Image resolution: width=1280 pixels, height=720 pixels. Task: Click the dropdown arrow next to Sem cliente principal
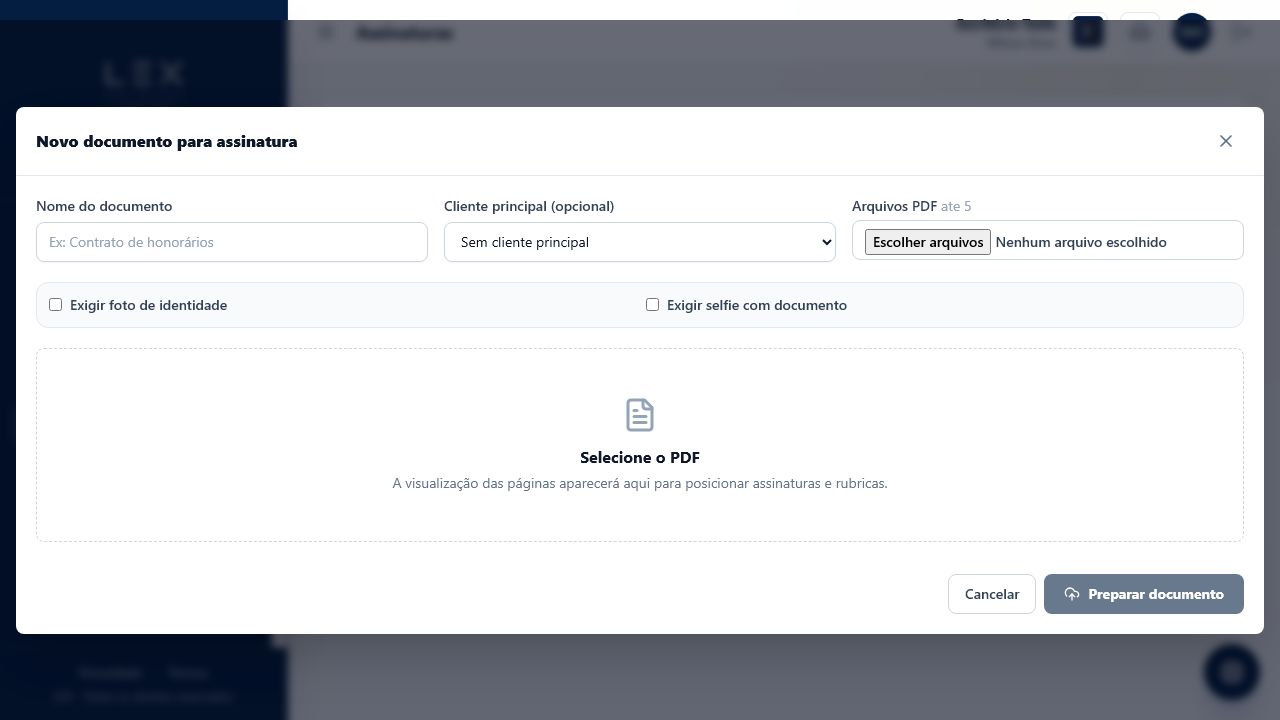point(826,242)
